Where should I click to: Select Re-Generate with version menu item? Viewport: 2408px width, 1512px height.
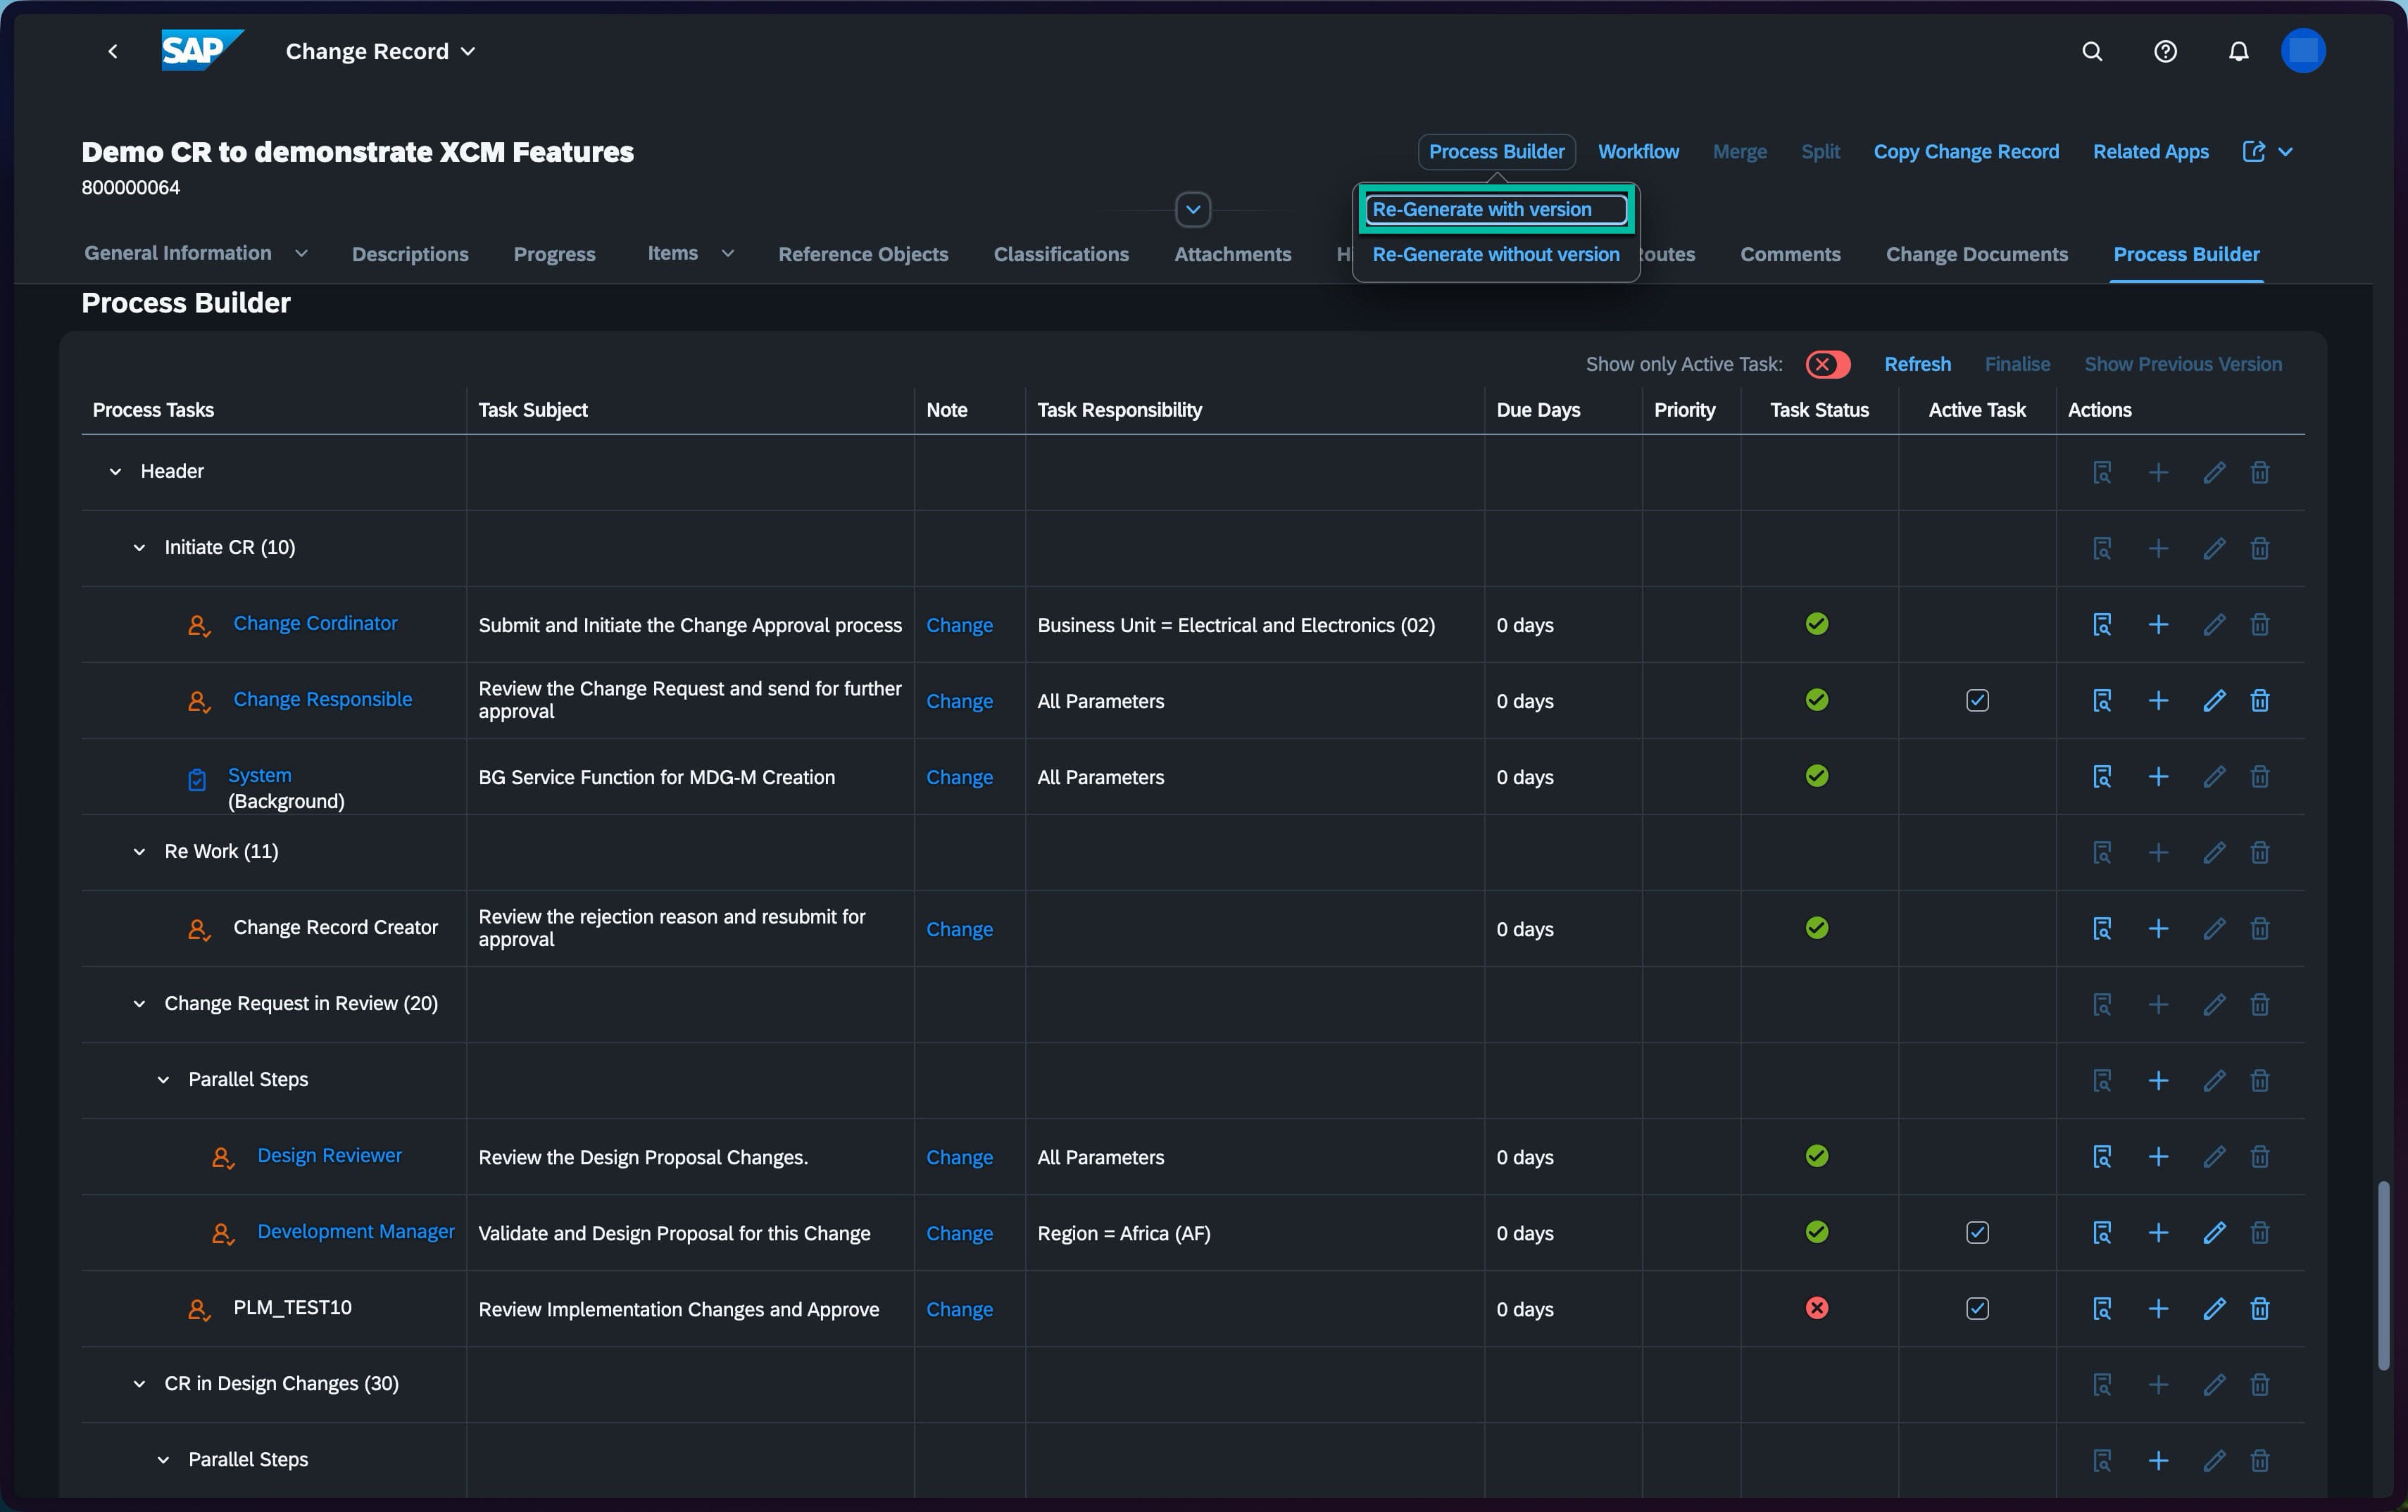pyautogui.click(x=1496, y=209)
